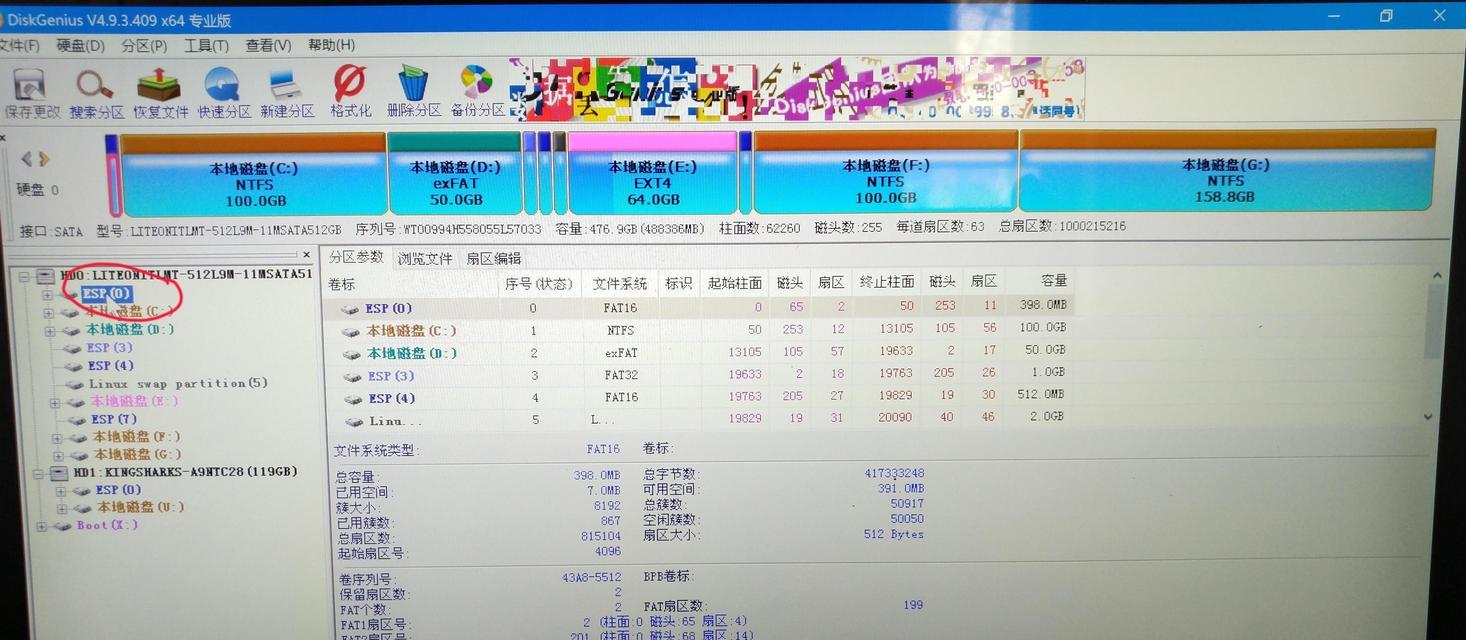Select Boot(X:) in the disk tree
The height and width of the screenshot is (640, 1466).
107,526
